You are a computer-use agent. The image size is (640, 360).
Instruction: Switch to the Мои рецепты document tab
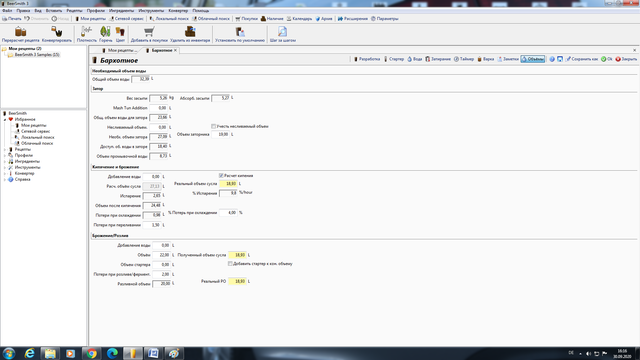120,50
